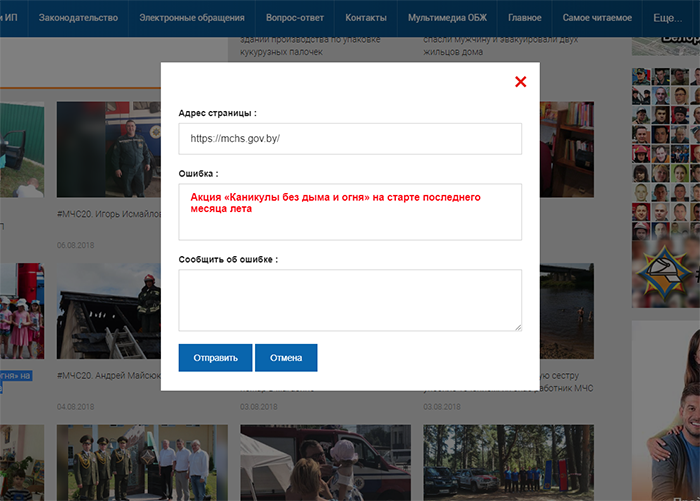
Task: Open the burned building firefighter news photo
Action: coord(108,311)
